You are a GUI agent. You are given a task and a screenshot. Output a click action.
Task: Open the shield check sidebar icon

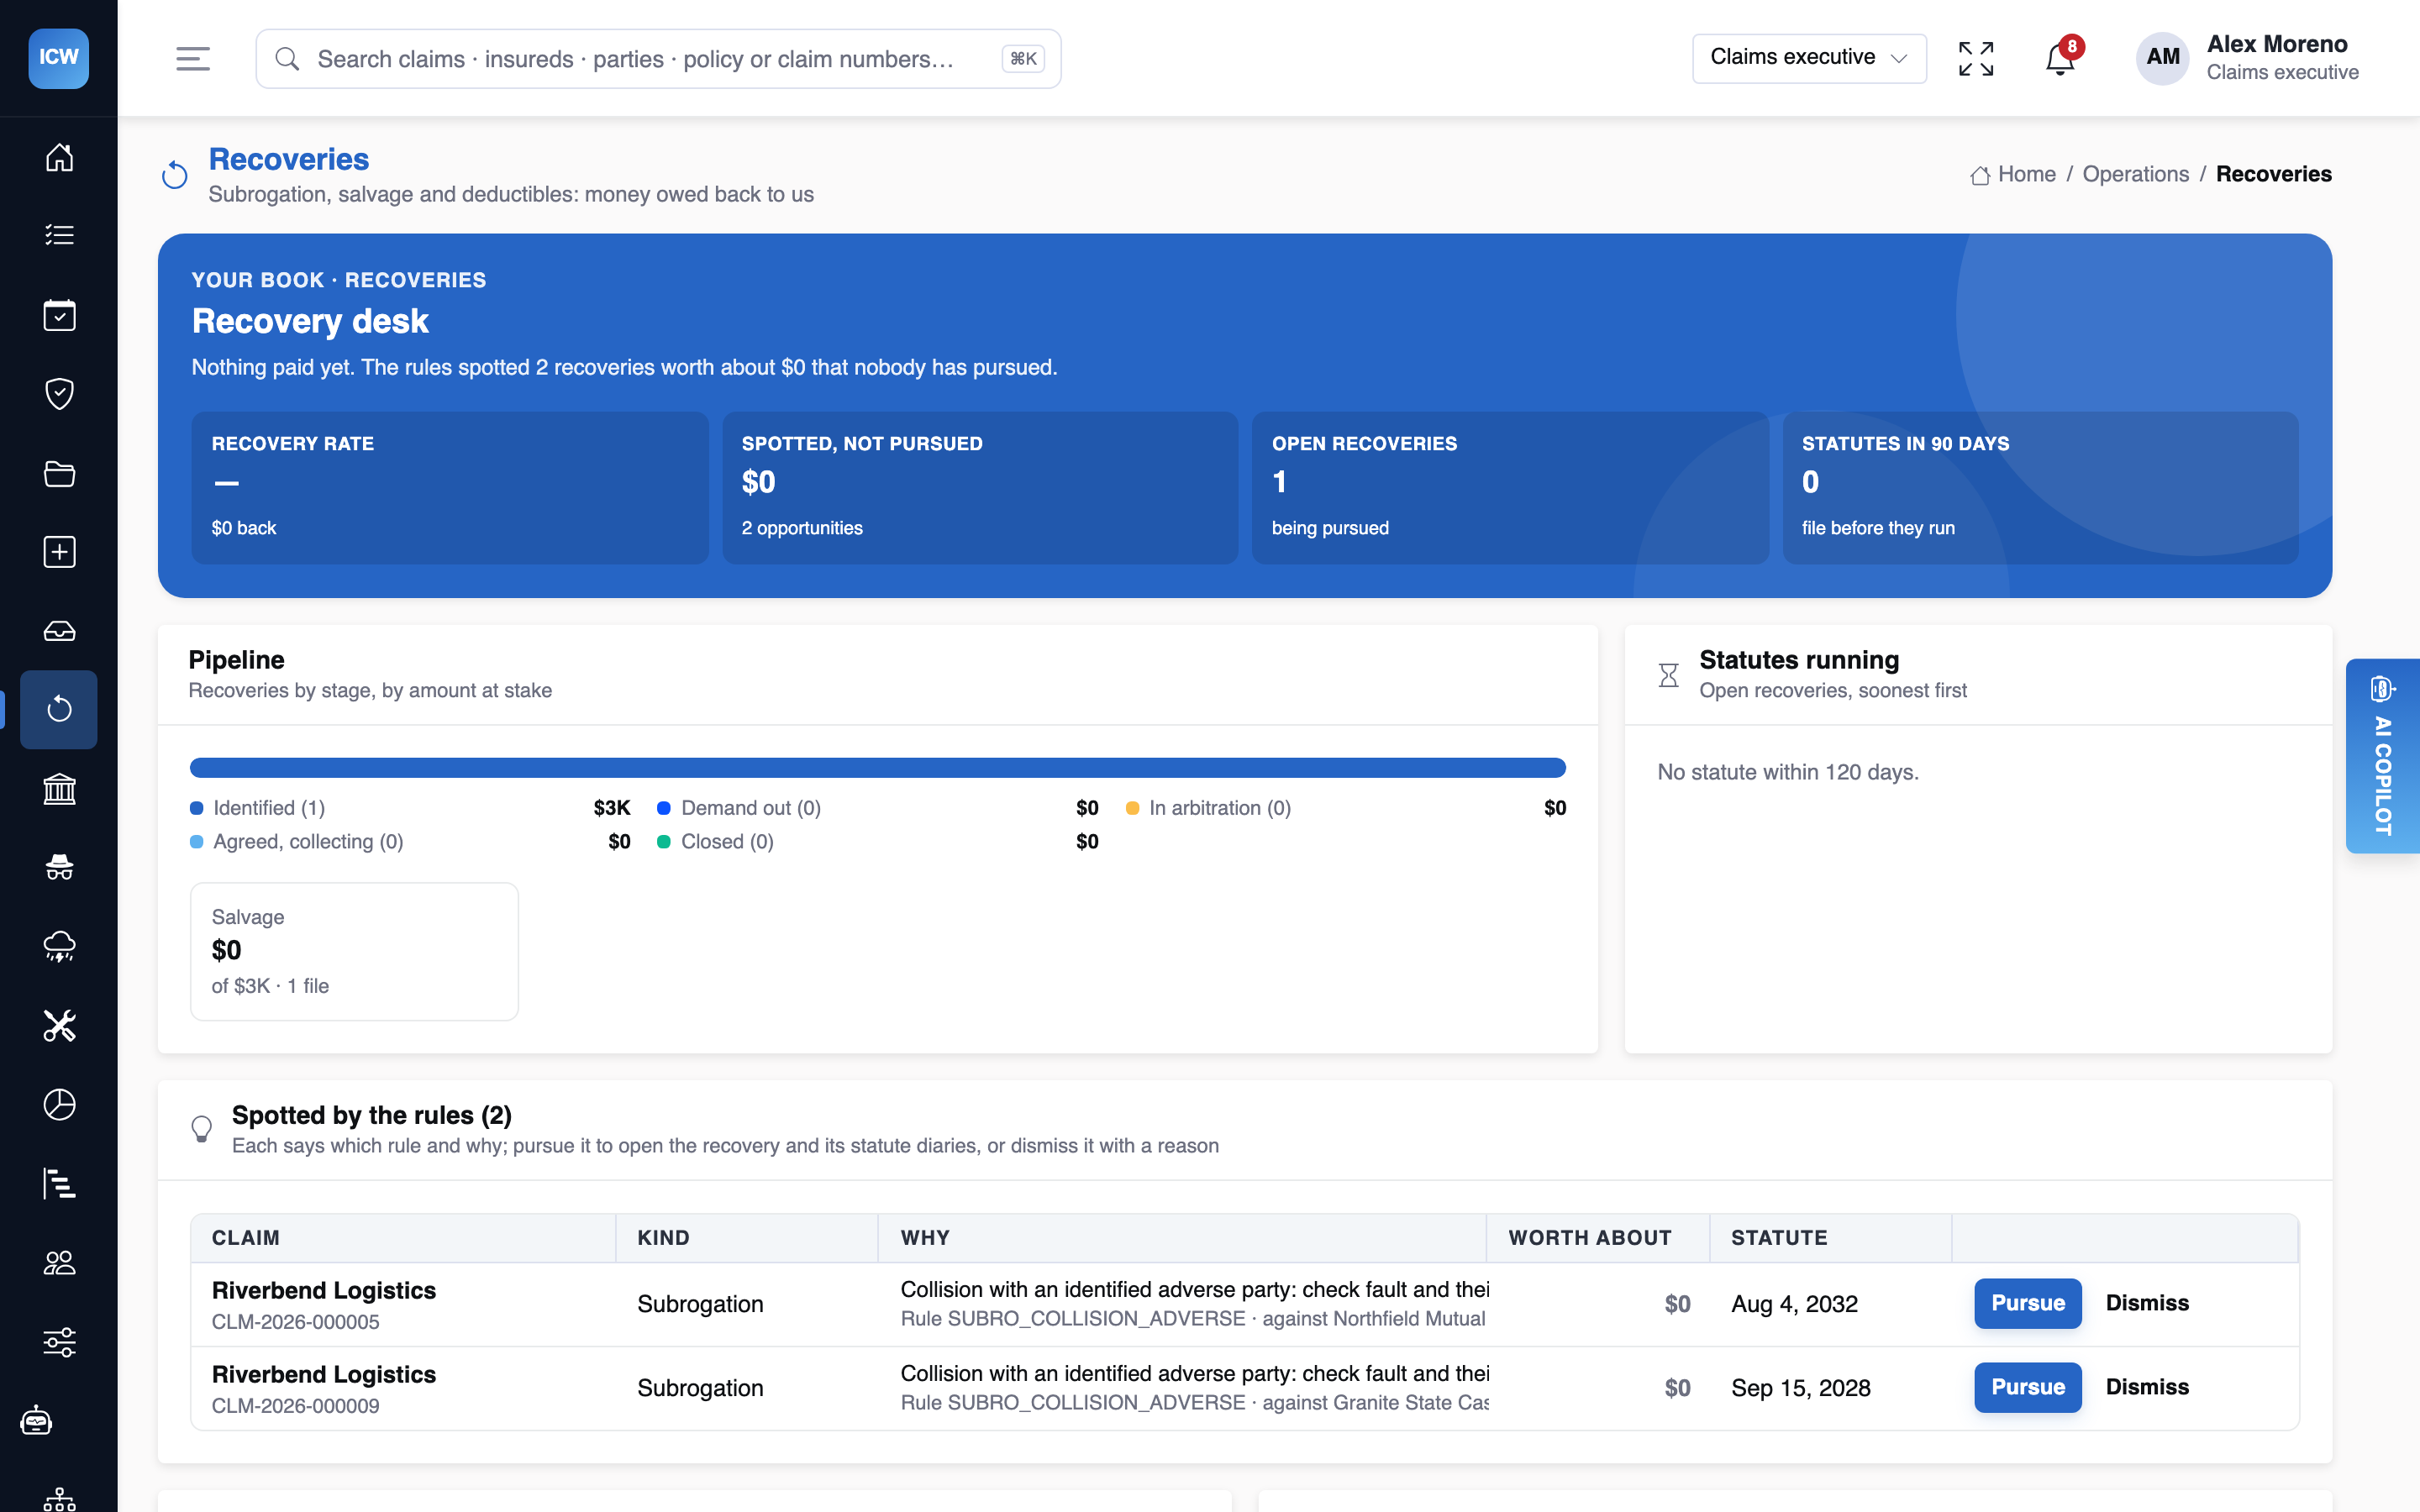pyautogui.click(x=59, y=393)
